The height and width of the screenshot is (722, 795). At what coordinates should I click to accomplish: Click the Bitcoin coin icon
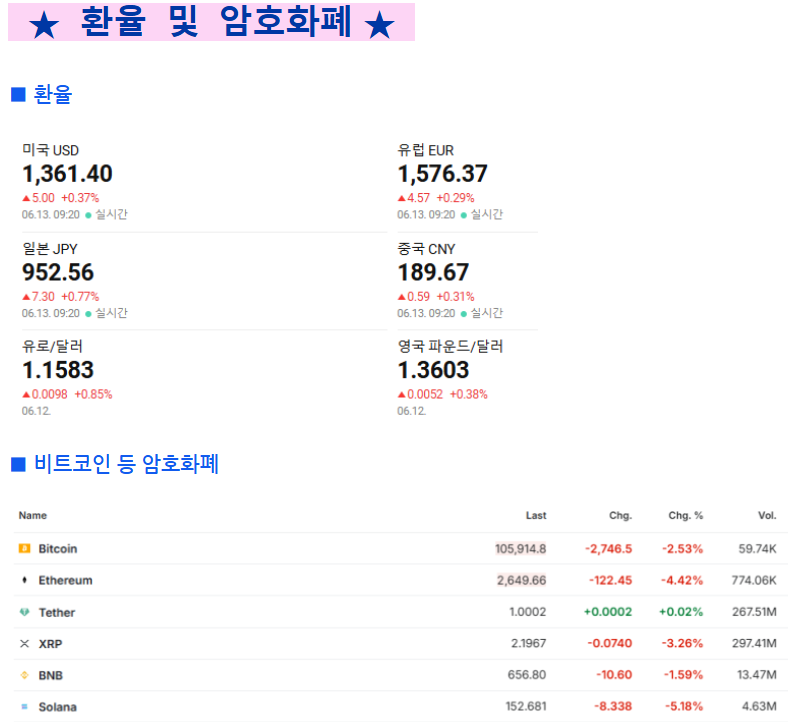click(x=24, y=548)
